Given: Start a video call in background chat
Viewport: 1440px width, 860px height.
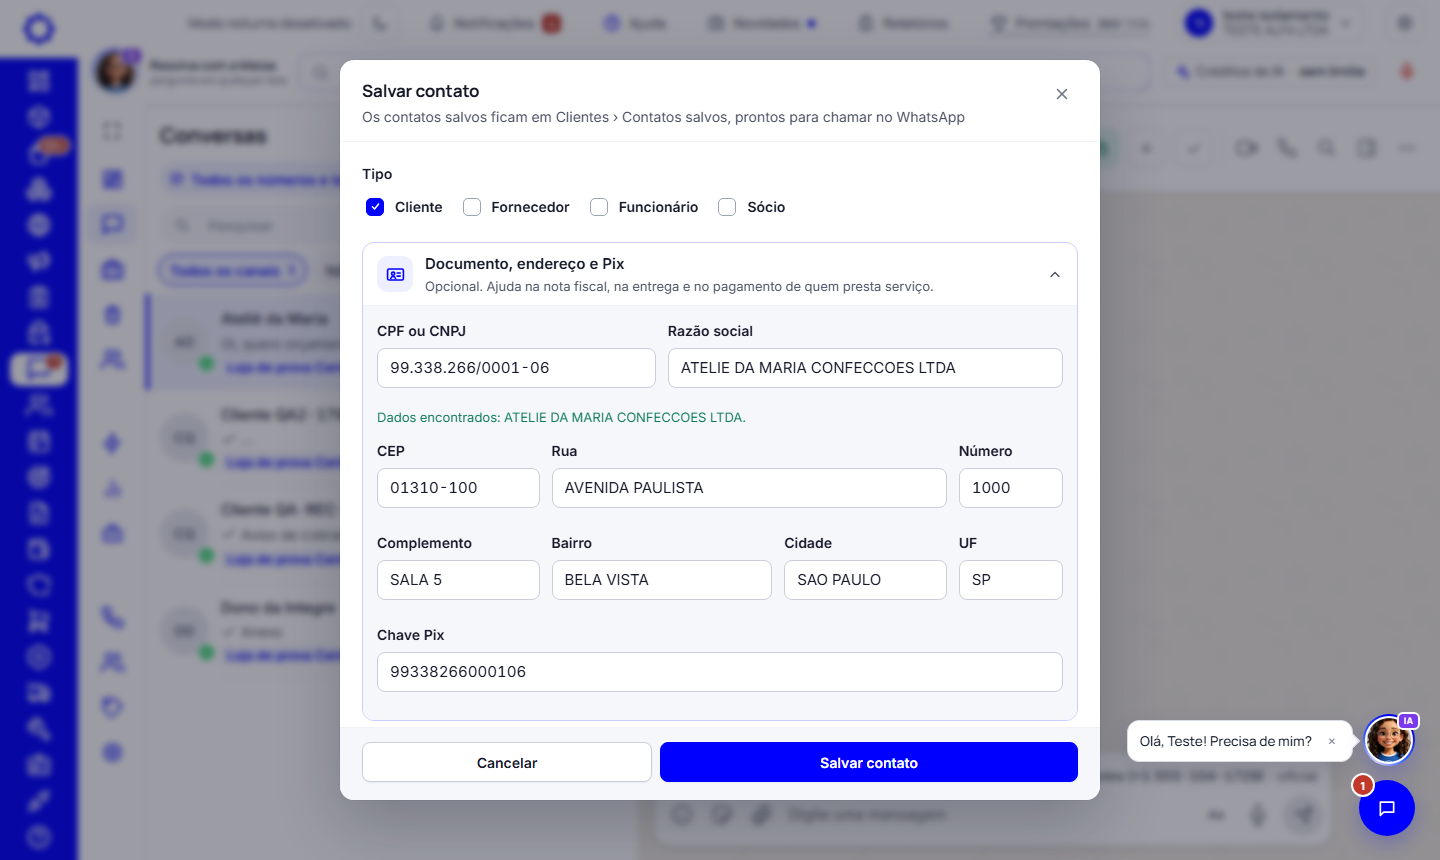Looking at the screenshot, I should (1246, 148).
